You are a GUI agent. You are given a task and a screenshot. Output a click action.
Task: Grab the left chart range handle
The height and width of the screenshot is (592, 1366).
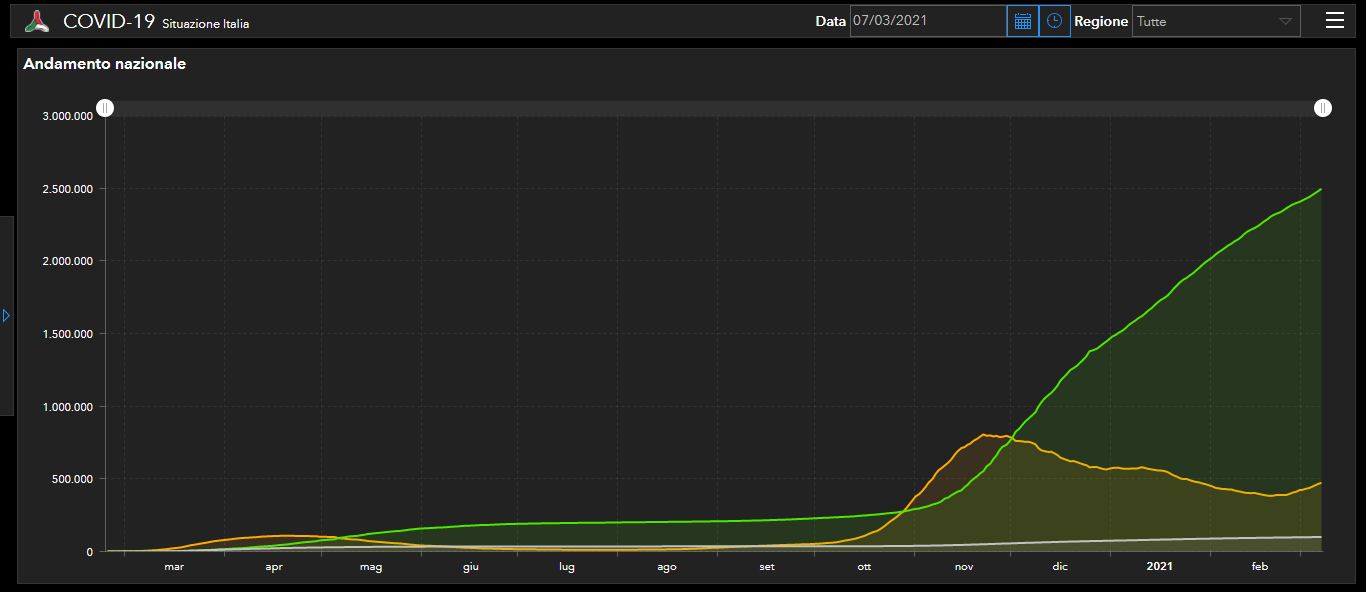click(105, 108)
